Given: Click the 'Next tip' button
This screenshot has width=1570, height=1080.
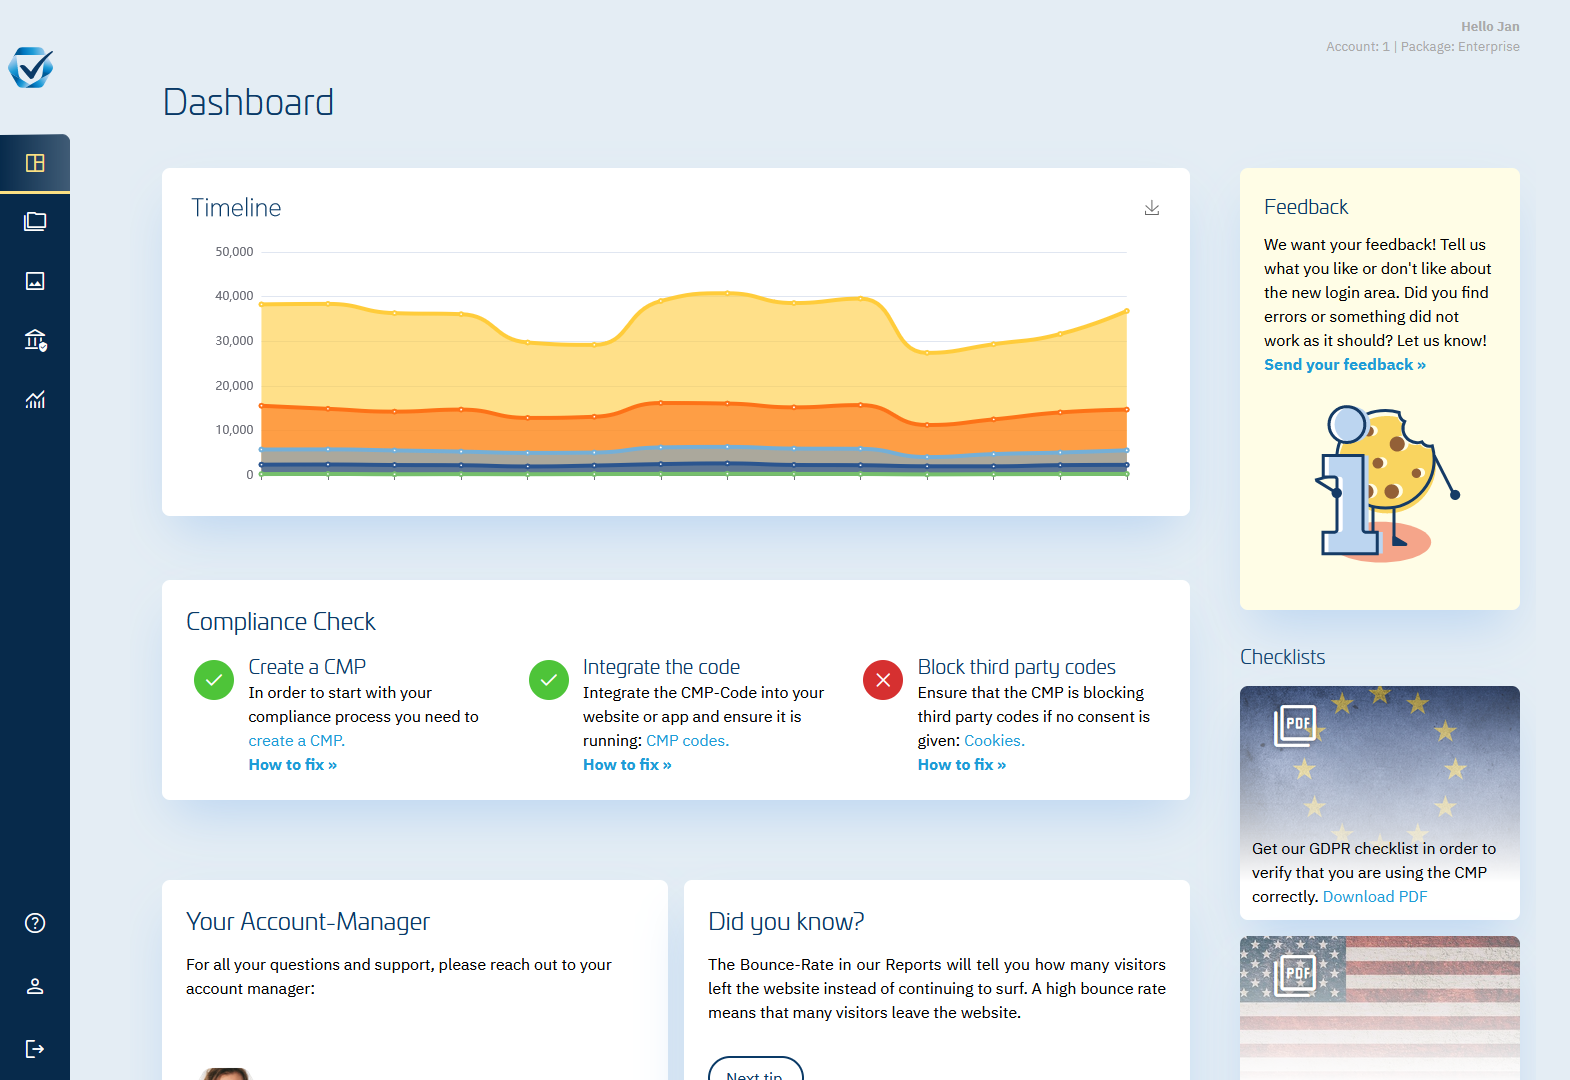Looking at the screenshot, I should tap(756, 1070).
